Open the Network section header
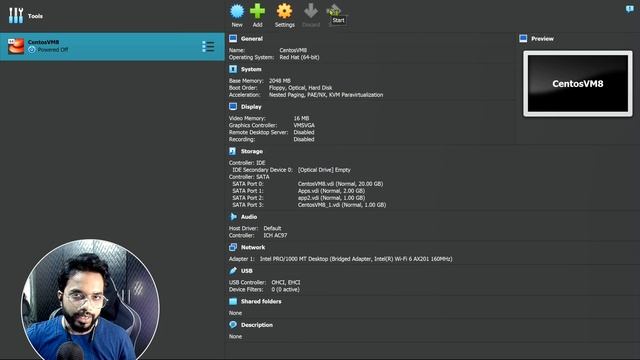 click(253, 247)
